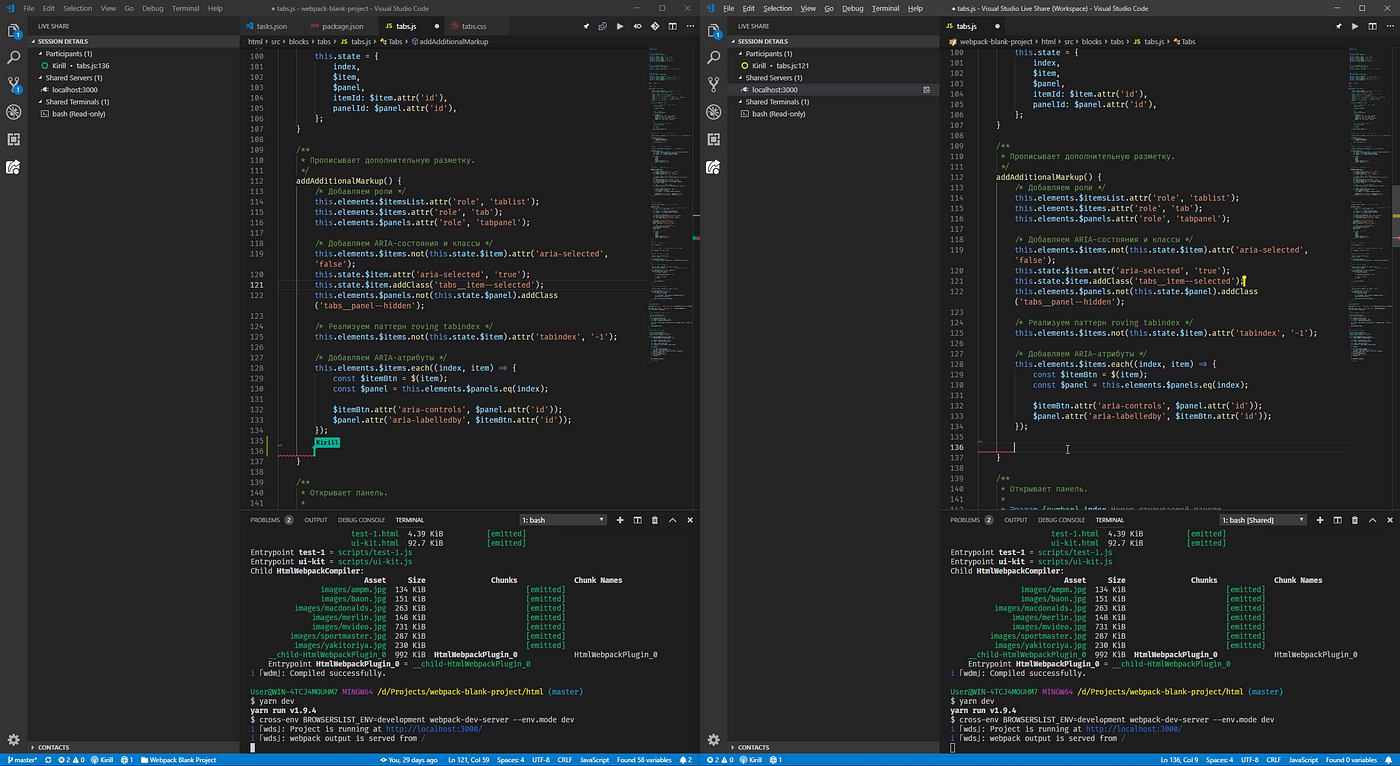Open Debug Console tab in left window panel
The height and width of the screenshot is (766, 1400).
361,520
